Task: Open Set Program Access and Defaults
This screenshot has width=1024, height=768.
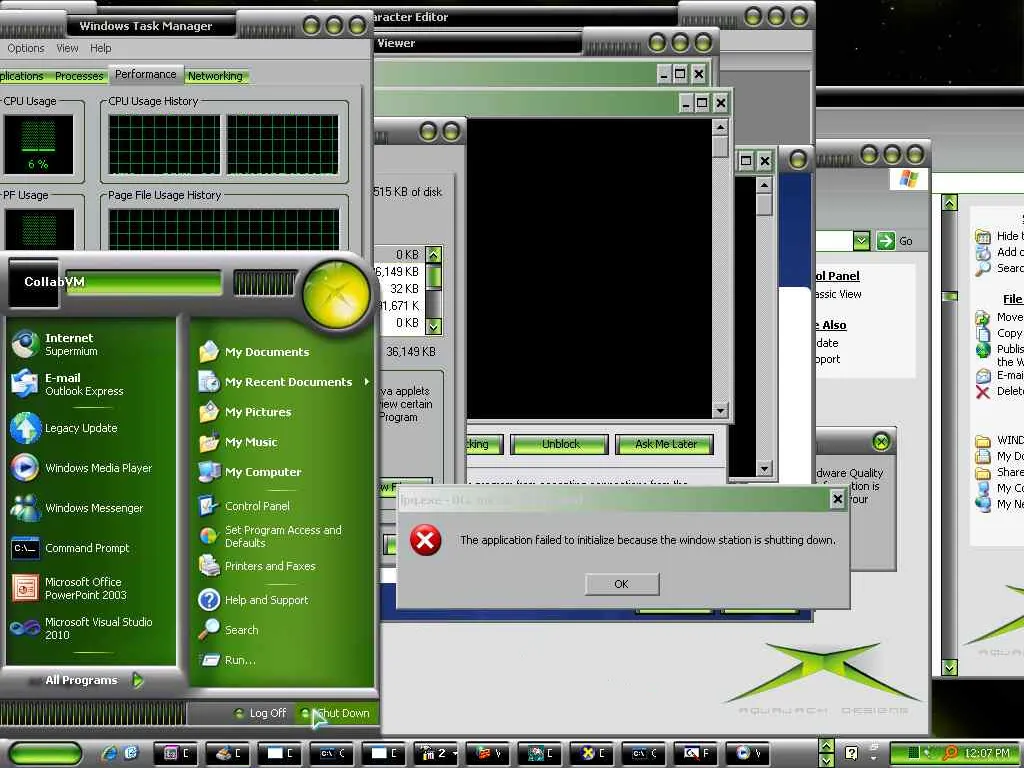Action: pos(283,536)
